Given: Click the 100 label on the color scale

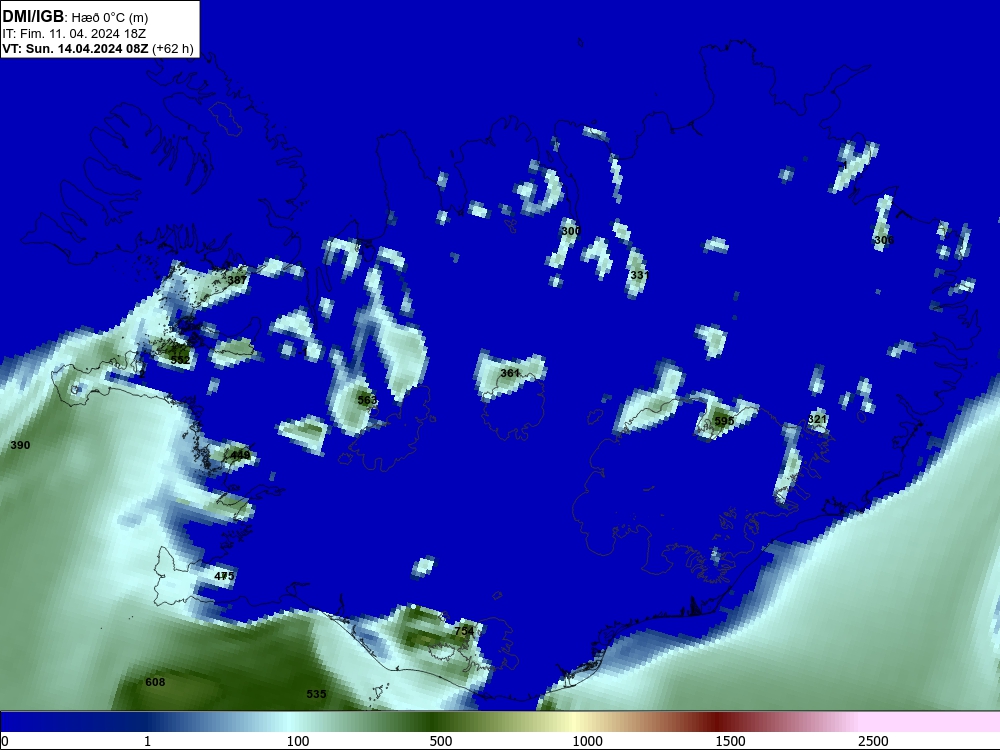Looking at the screenshot, I should click(298, 741).
